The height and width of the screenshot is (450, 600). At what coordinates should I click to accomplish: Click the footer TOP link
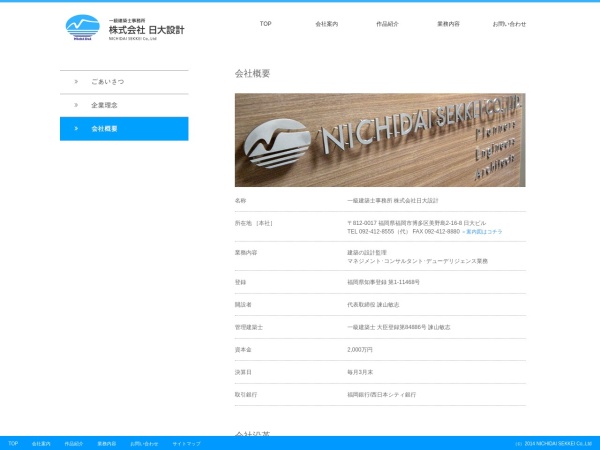click(x=13, y=443)
